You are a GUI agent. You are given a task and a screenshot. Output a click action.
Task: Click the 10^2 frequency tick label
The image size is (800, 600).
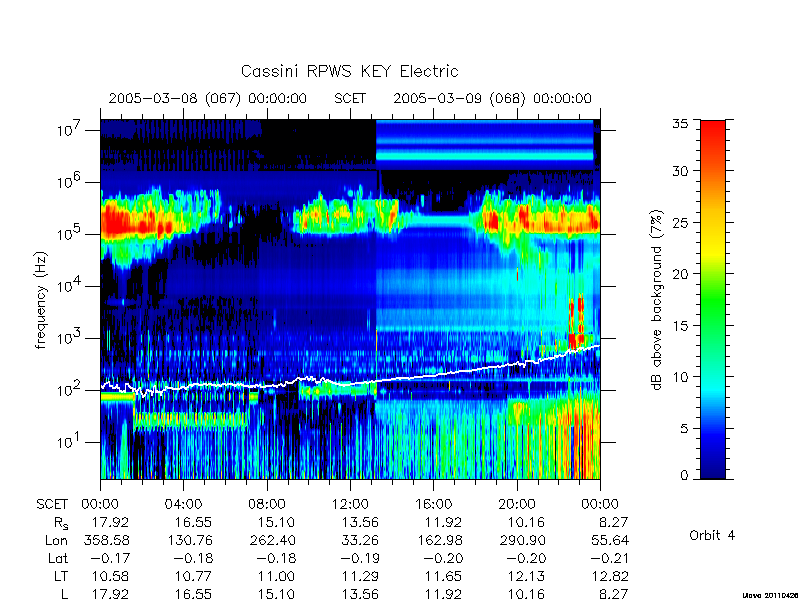coord(70,390)
